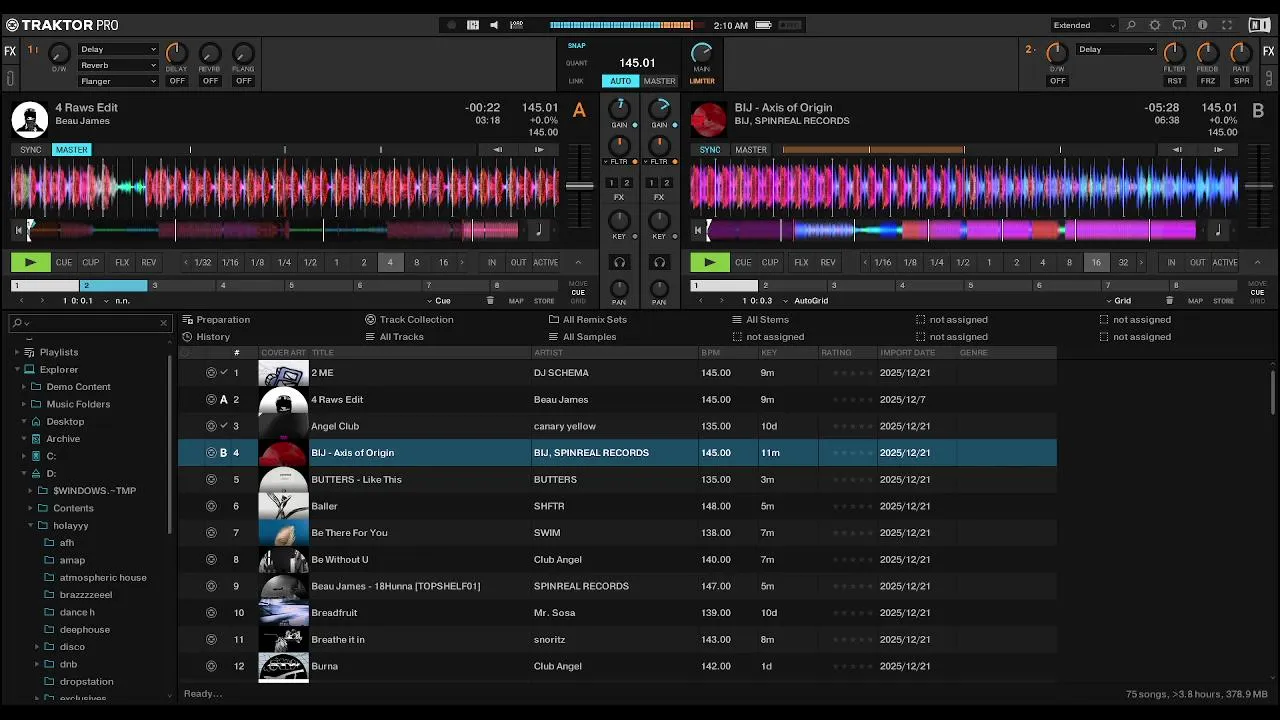Clear browser search with X icon
1280x720 pixels.
(x=164, y=323)
